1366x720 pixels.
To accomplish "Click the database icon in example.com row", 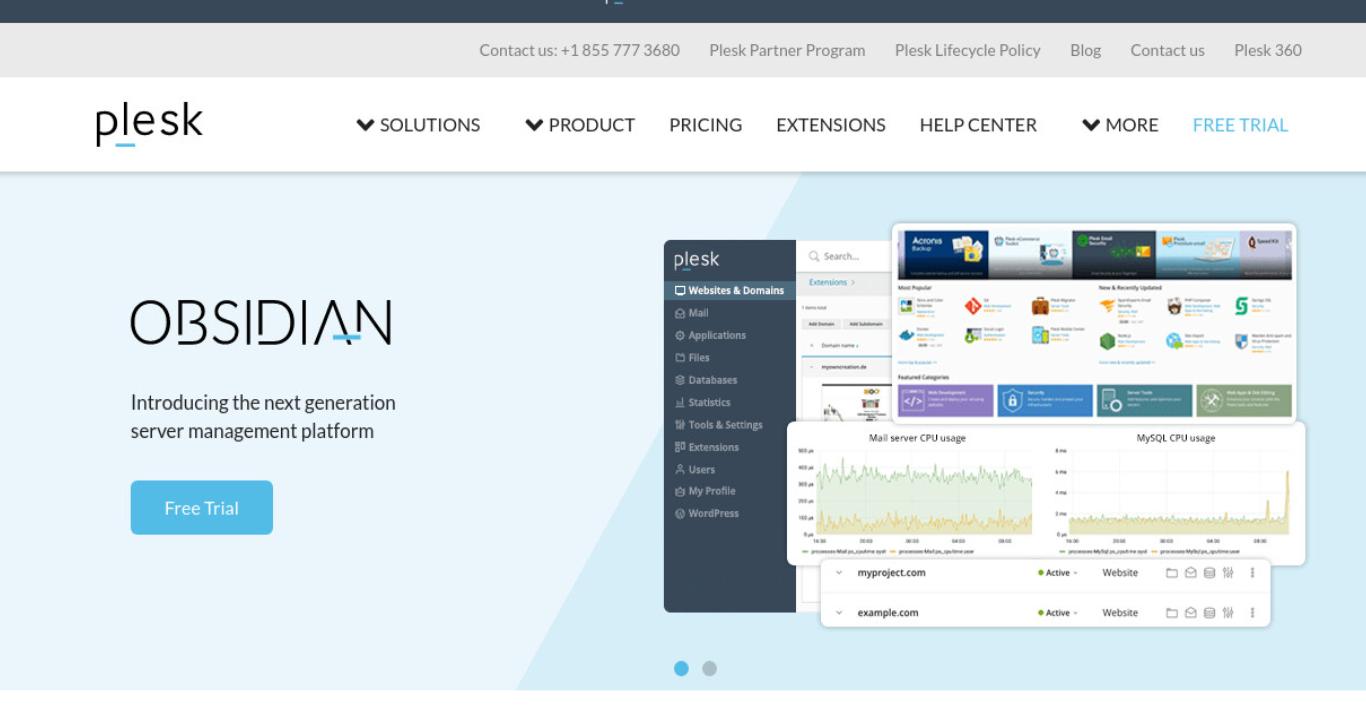I will click(x=1209, y=613).
